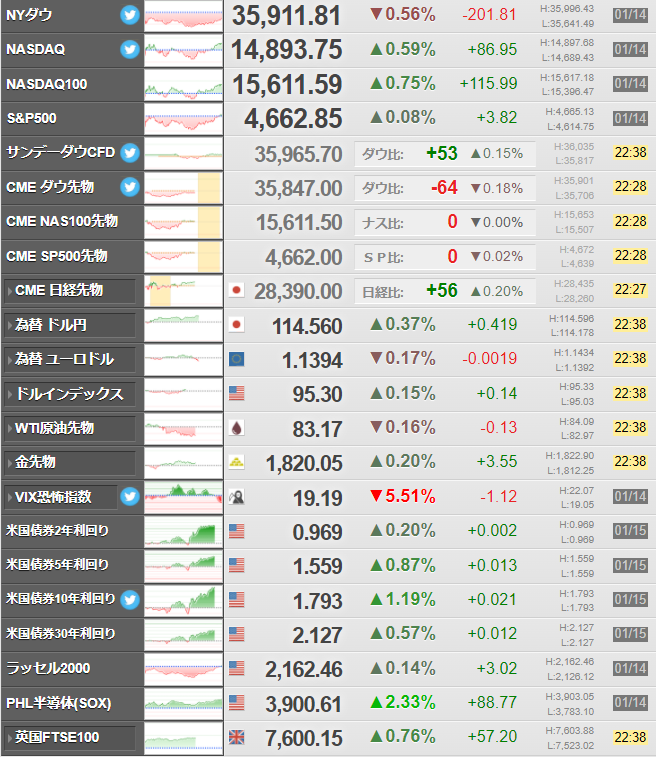This screenshot has height=757, width=656.
Task: Click the Twitter icon beside 米国債券10年利回り
Action: coord(130,600)
